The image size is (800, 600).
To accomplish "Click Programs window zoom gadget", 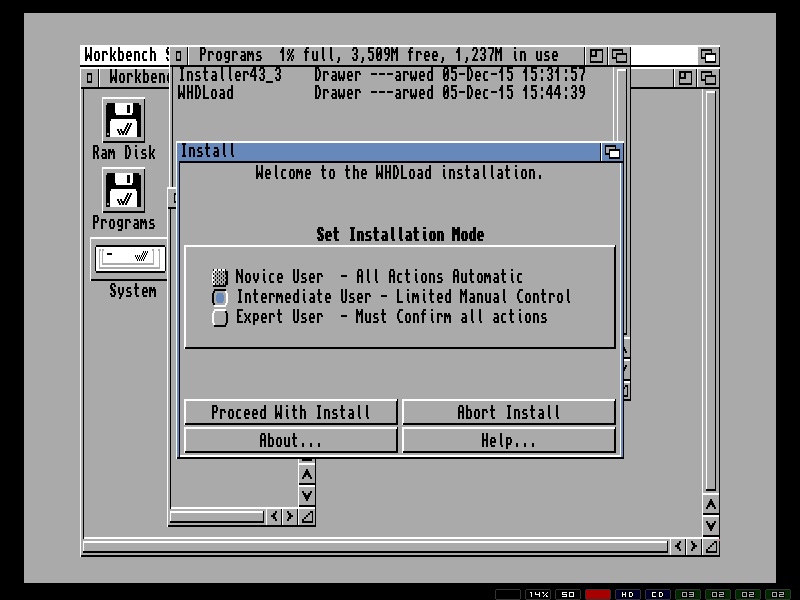I will (596, 56).
